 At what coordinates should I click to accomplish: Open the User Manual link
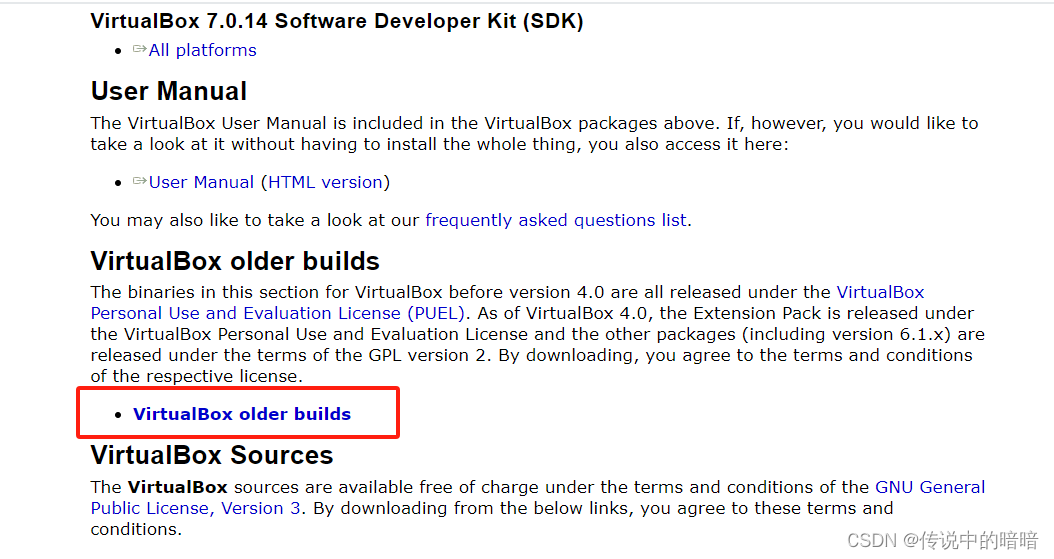201,182
